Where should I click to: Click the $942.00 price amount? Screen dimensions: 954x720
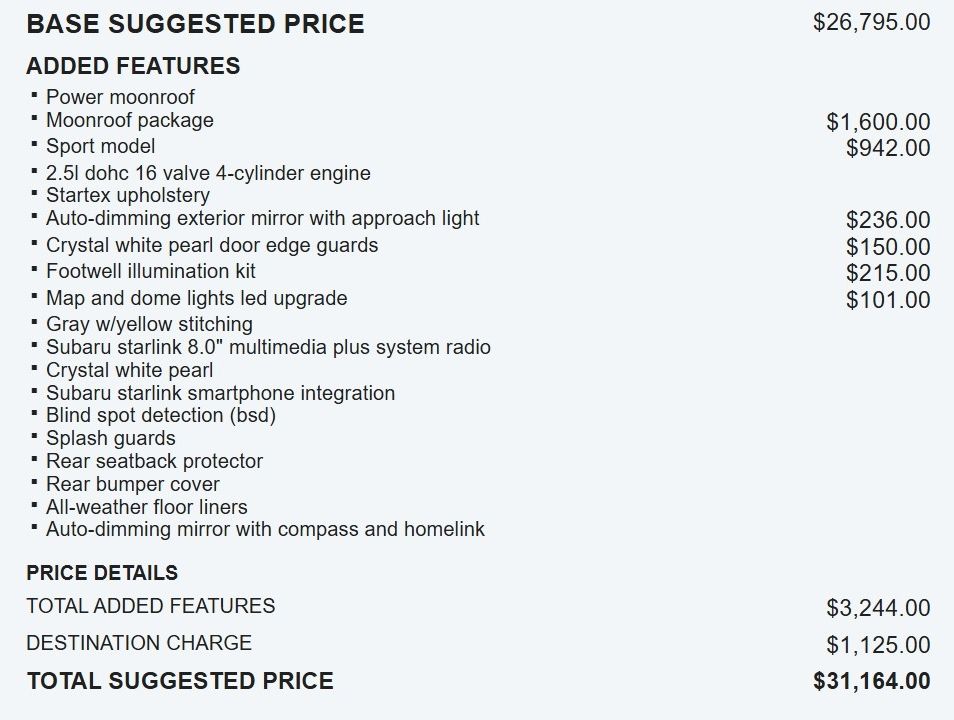(888, 148)
